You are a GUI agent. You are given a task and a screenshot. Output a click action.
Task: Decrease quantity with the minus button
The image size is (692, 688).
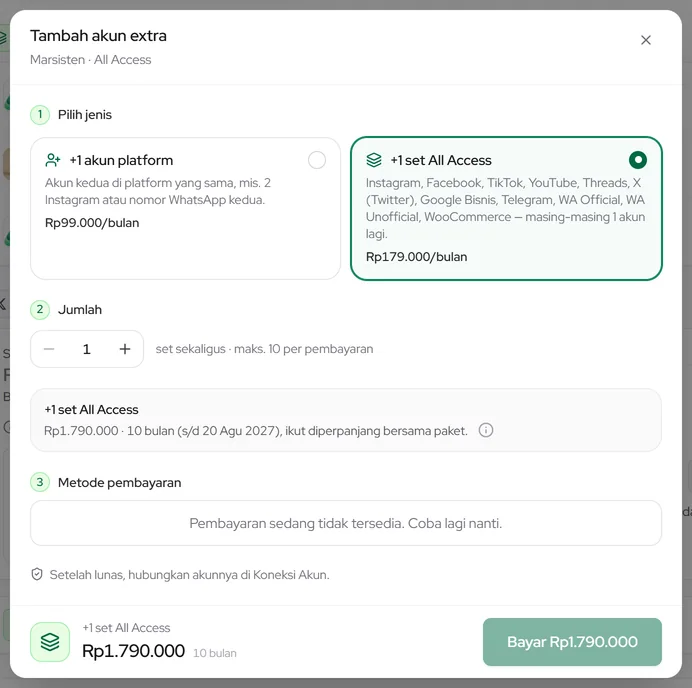49,349
